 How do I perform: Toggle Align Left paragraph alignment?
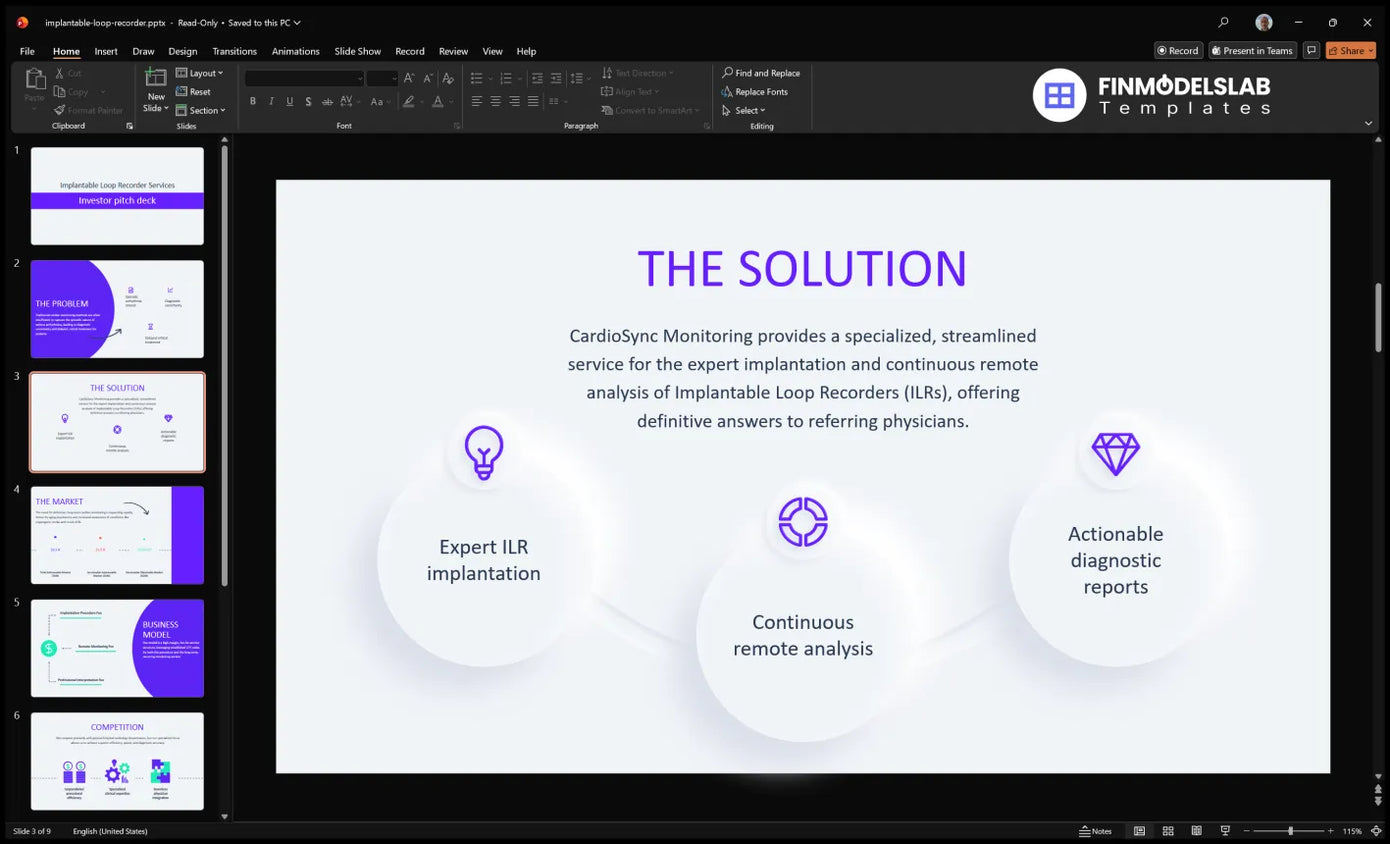click(476, 101)
